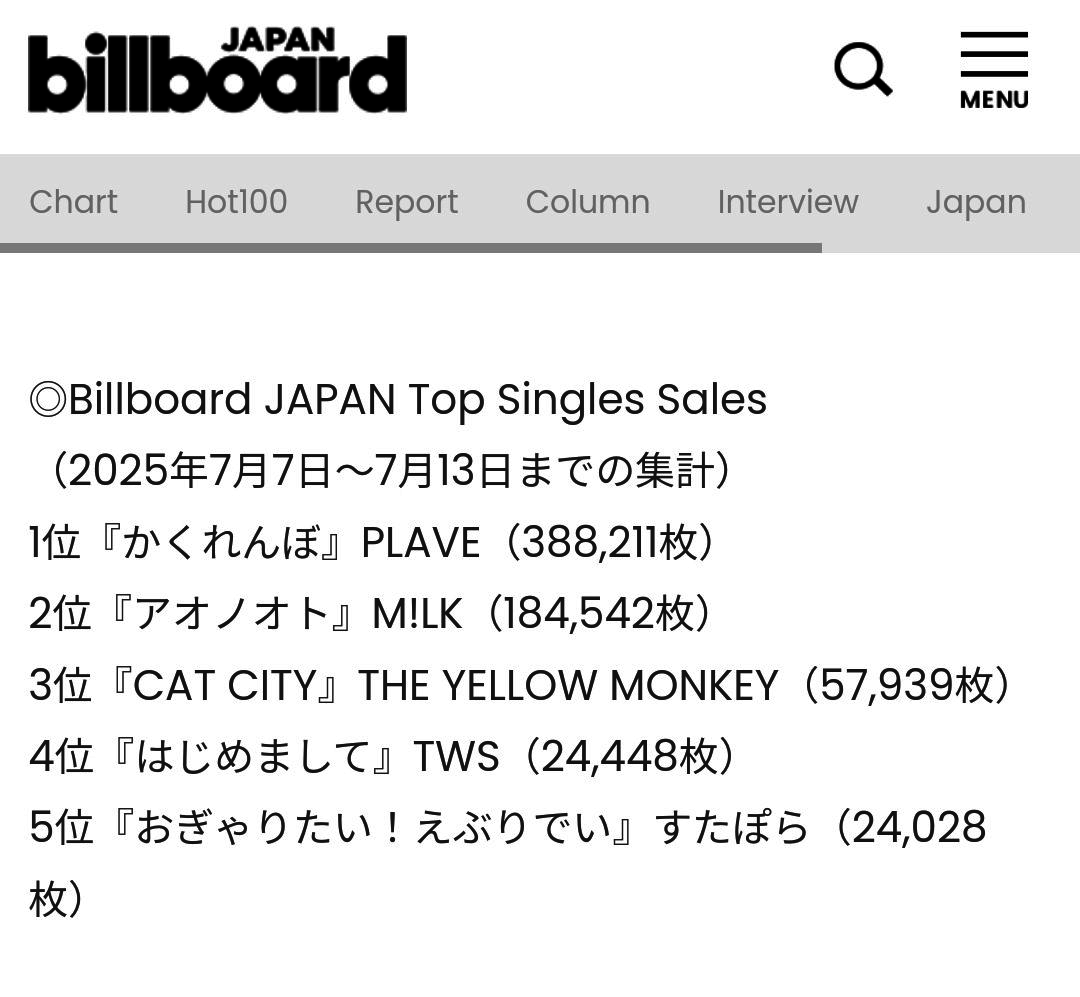This screenshot has width=1080, height=997.
Task: Click the 4位 TWS はじめまして entry
Action: (382, 756)
